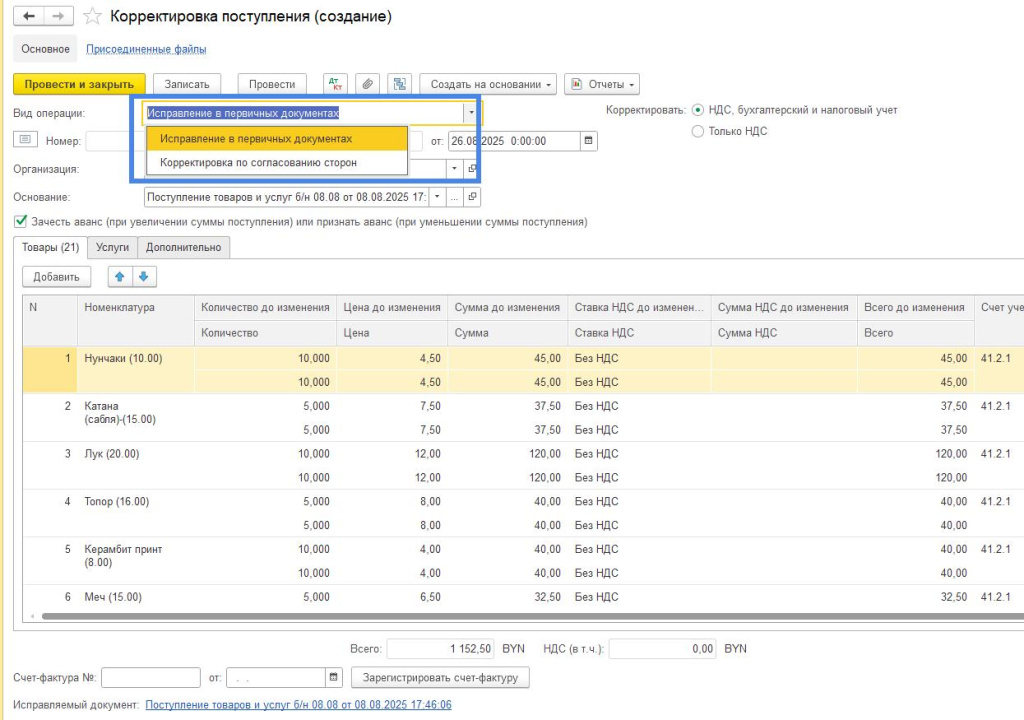Open attached files paperclip icon
Image resolution: width=1024 pixels, height=720 pixels.
click(368, 84)
